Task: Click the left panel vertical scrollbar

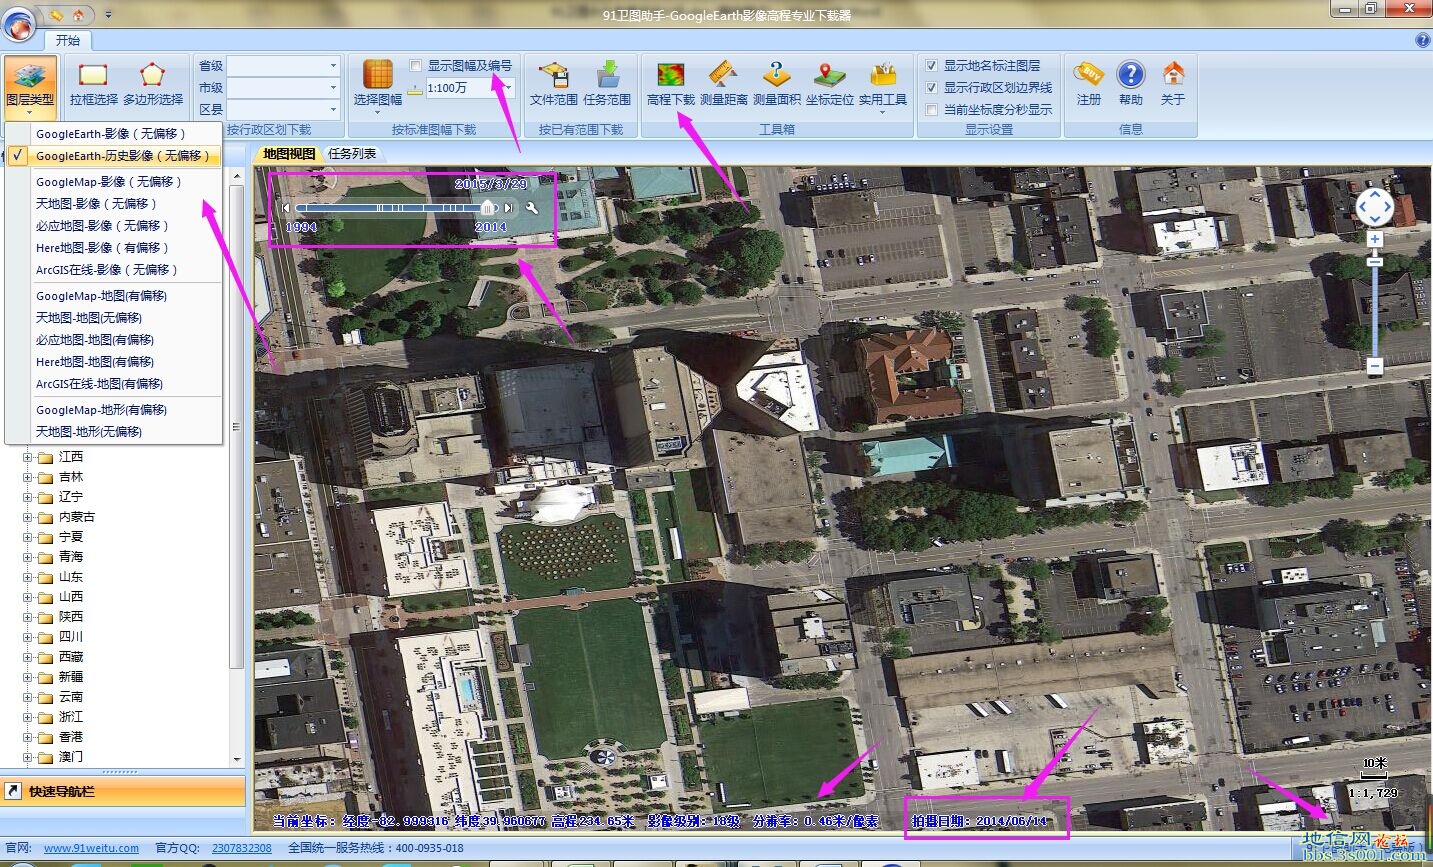Action: [237, 425]
